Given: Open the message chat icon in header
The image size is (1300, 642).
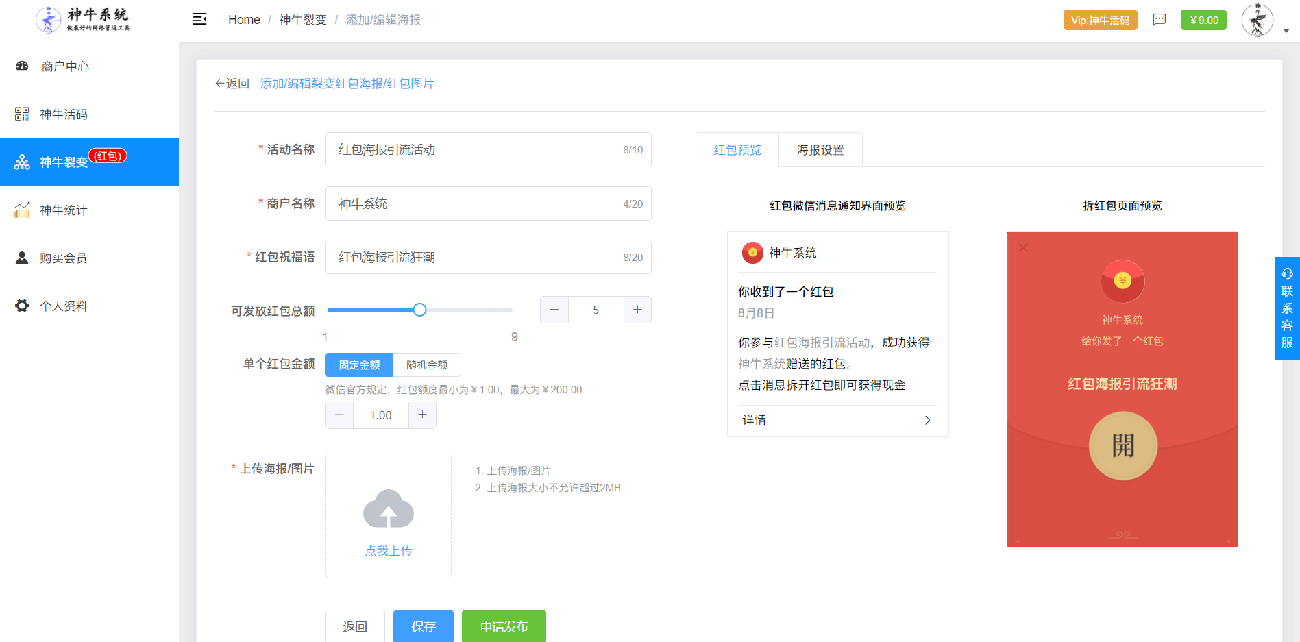Looking at the screenshot, I should coord(1160,19).
